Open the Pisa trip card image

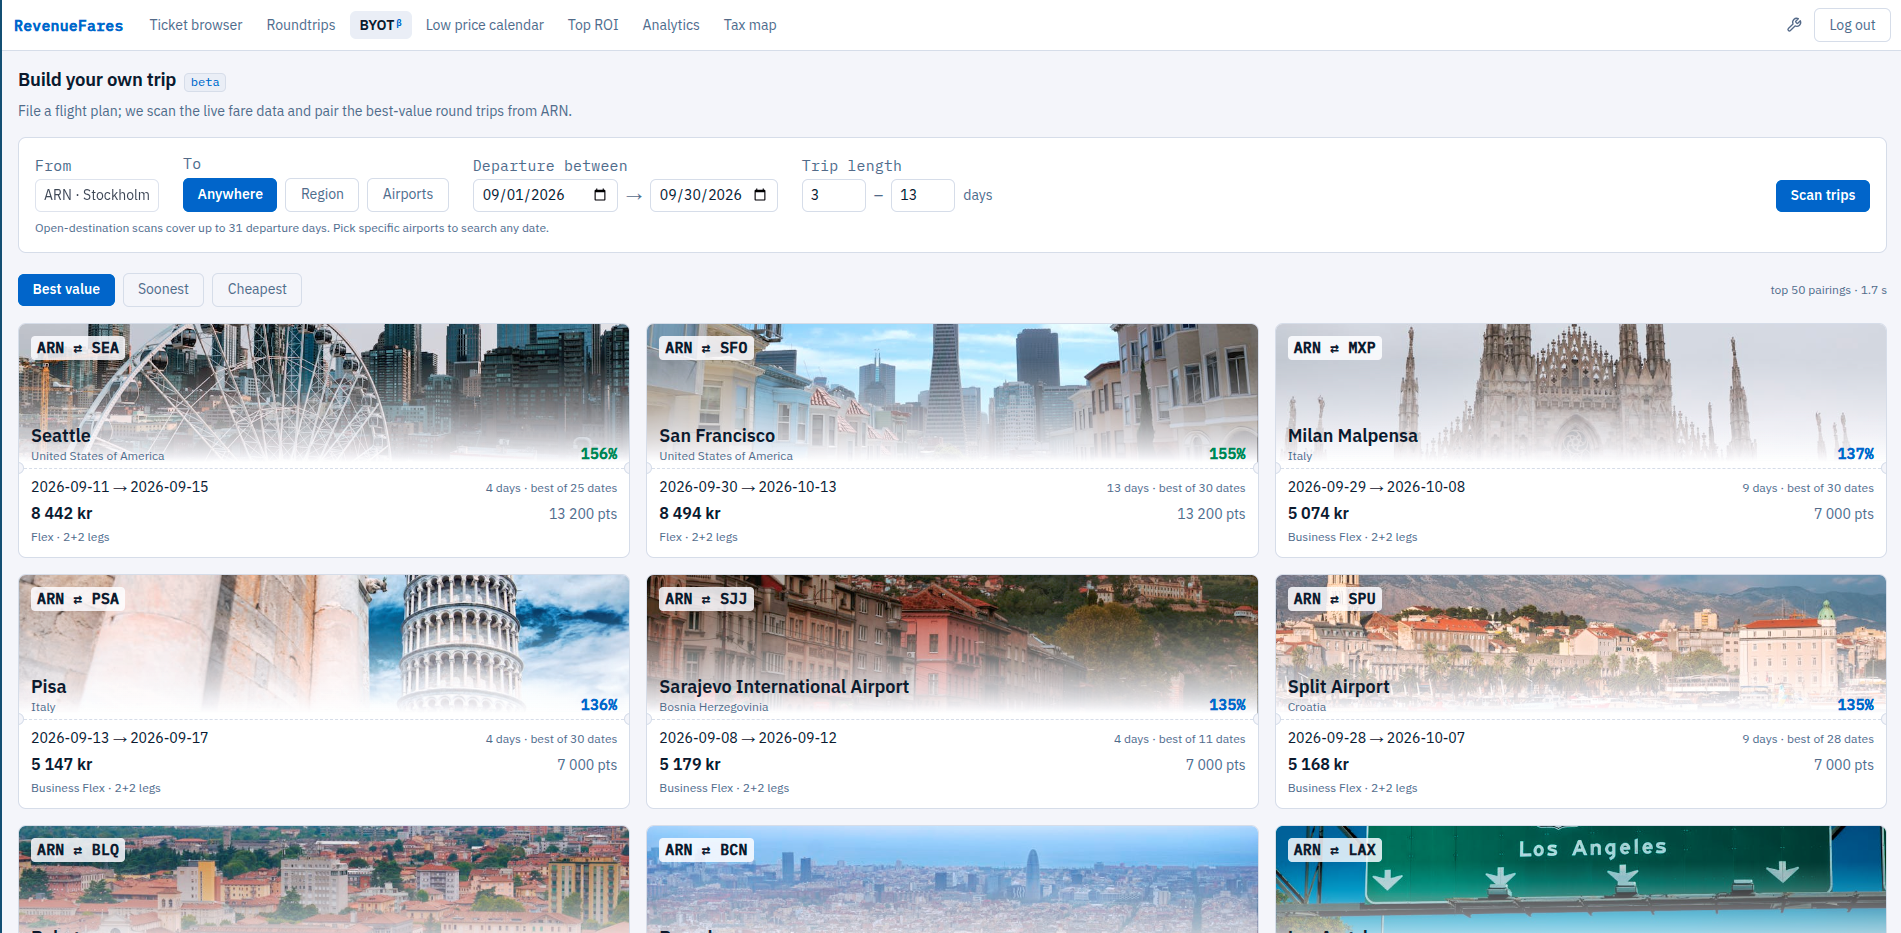[324, 646]
